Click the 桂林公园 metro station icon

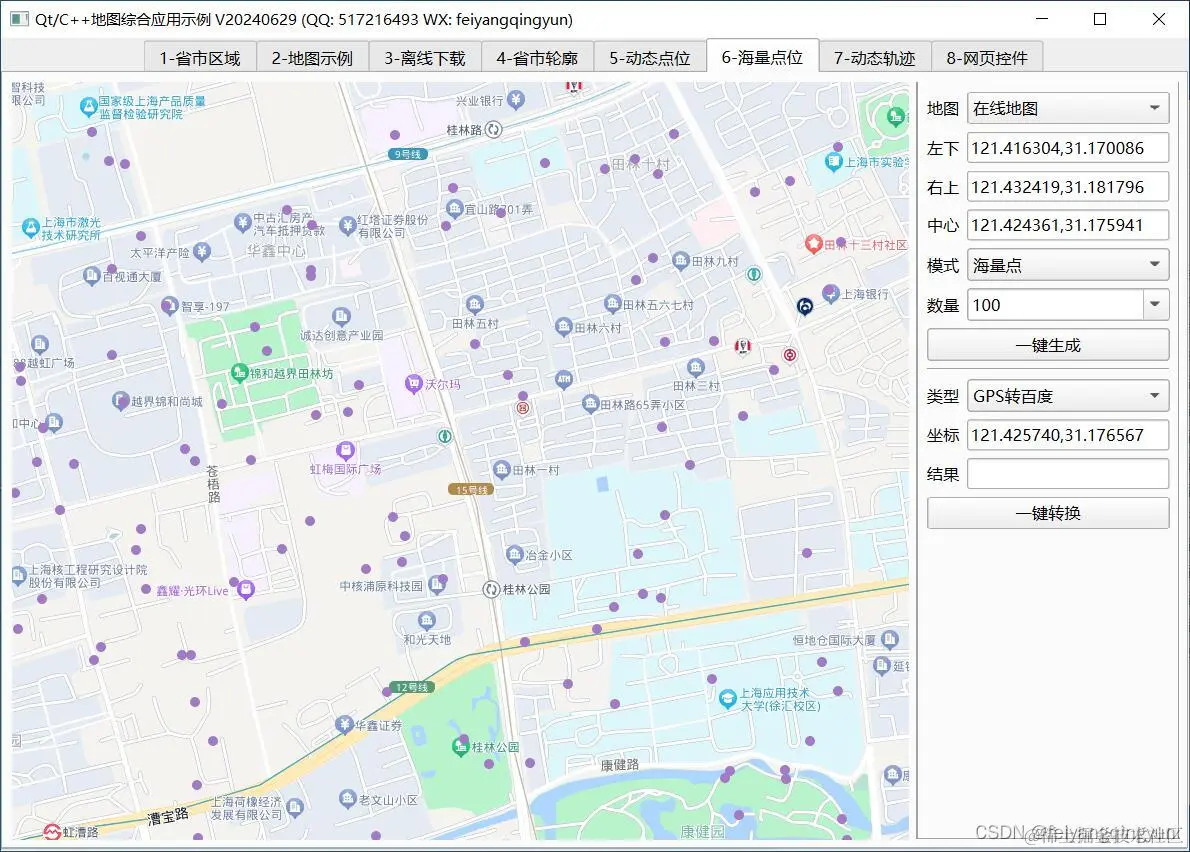click(x=491, y=590)
